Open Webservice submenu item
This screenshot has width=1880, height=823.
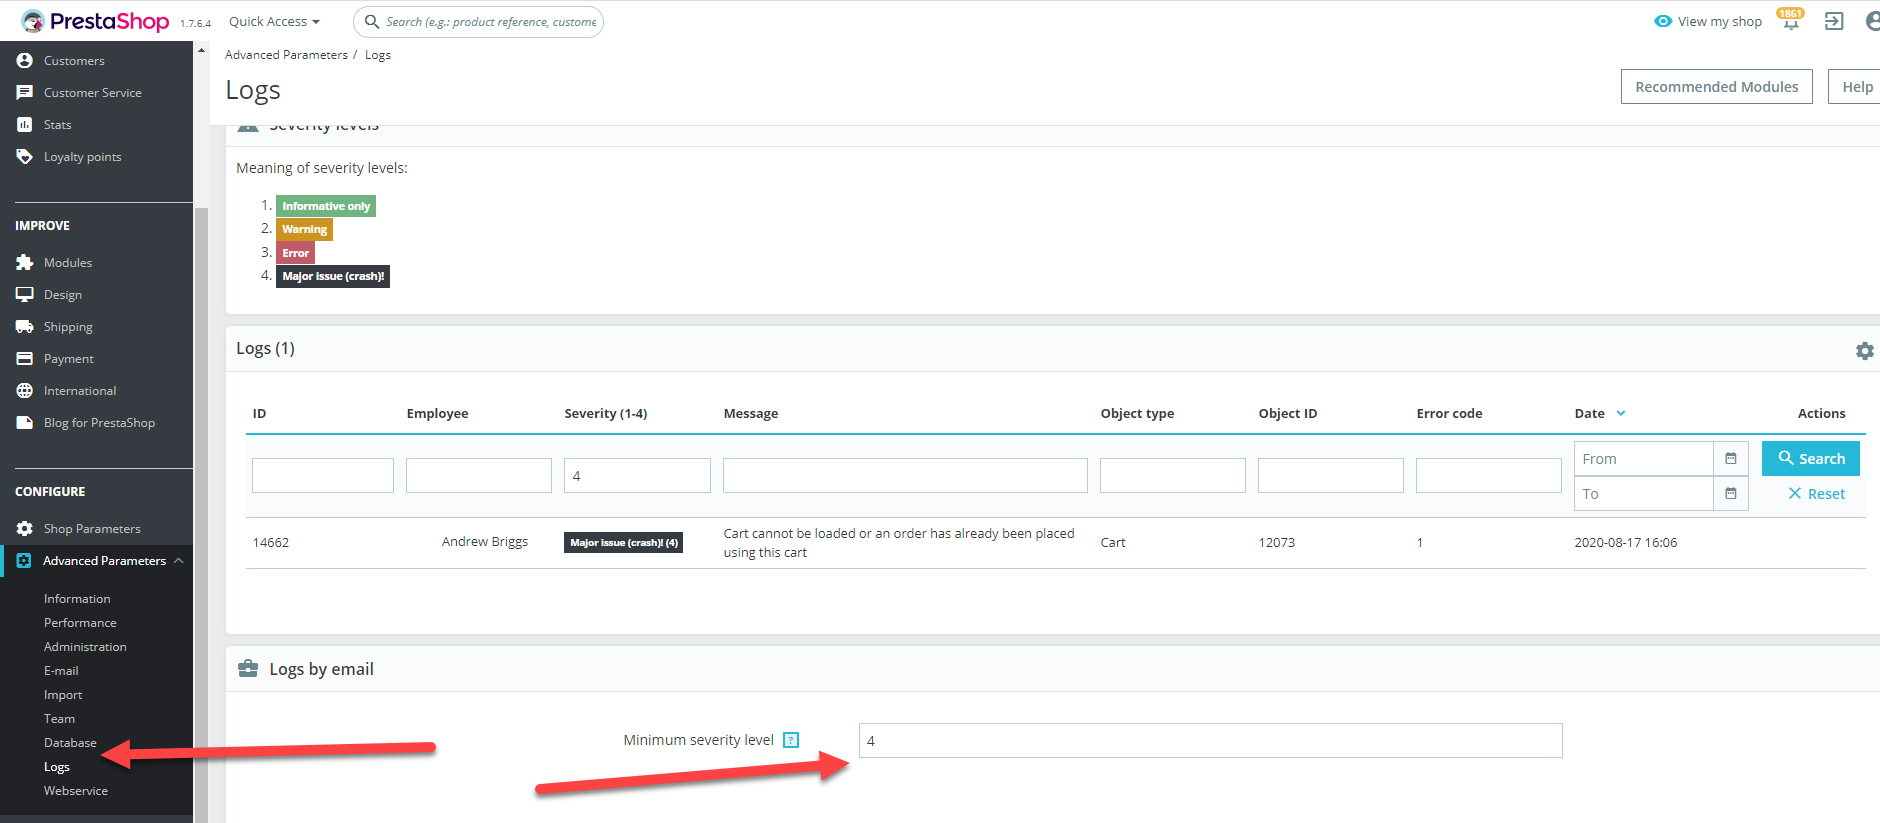tap(76, 791)
